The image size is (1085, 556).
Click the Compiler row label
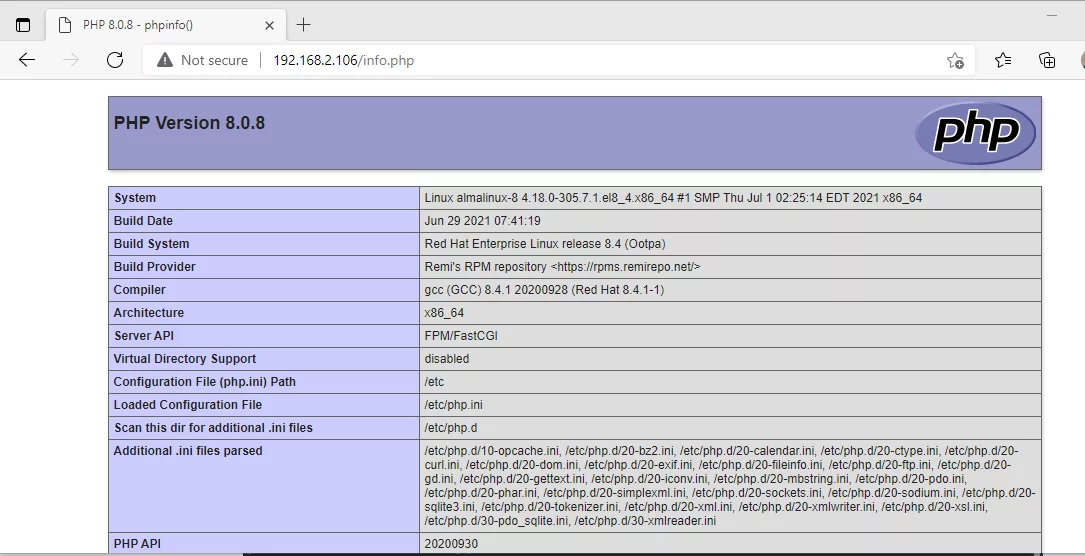click(x=140, y=290)
